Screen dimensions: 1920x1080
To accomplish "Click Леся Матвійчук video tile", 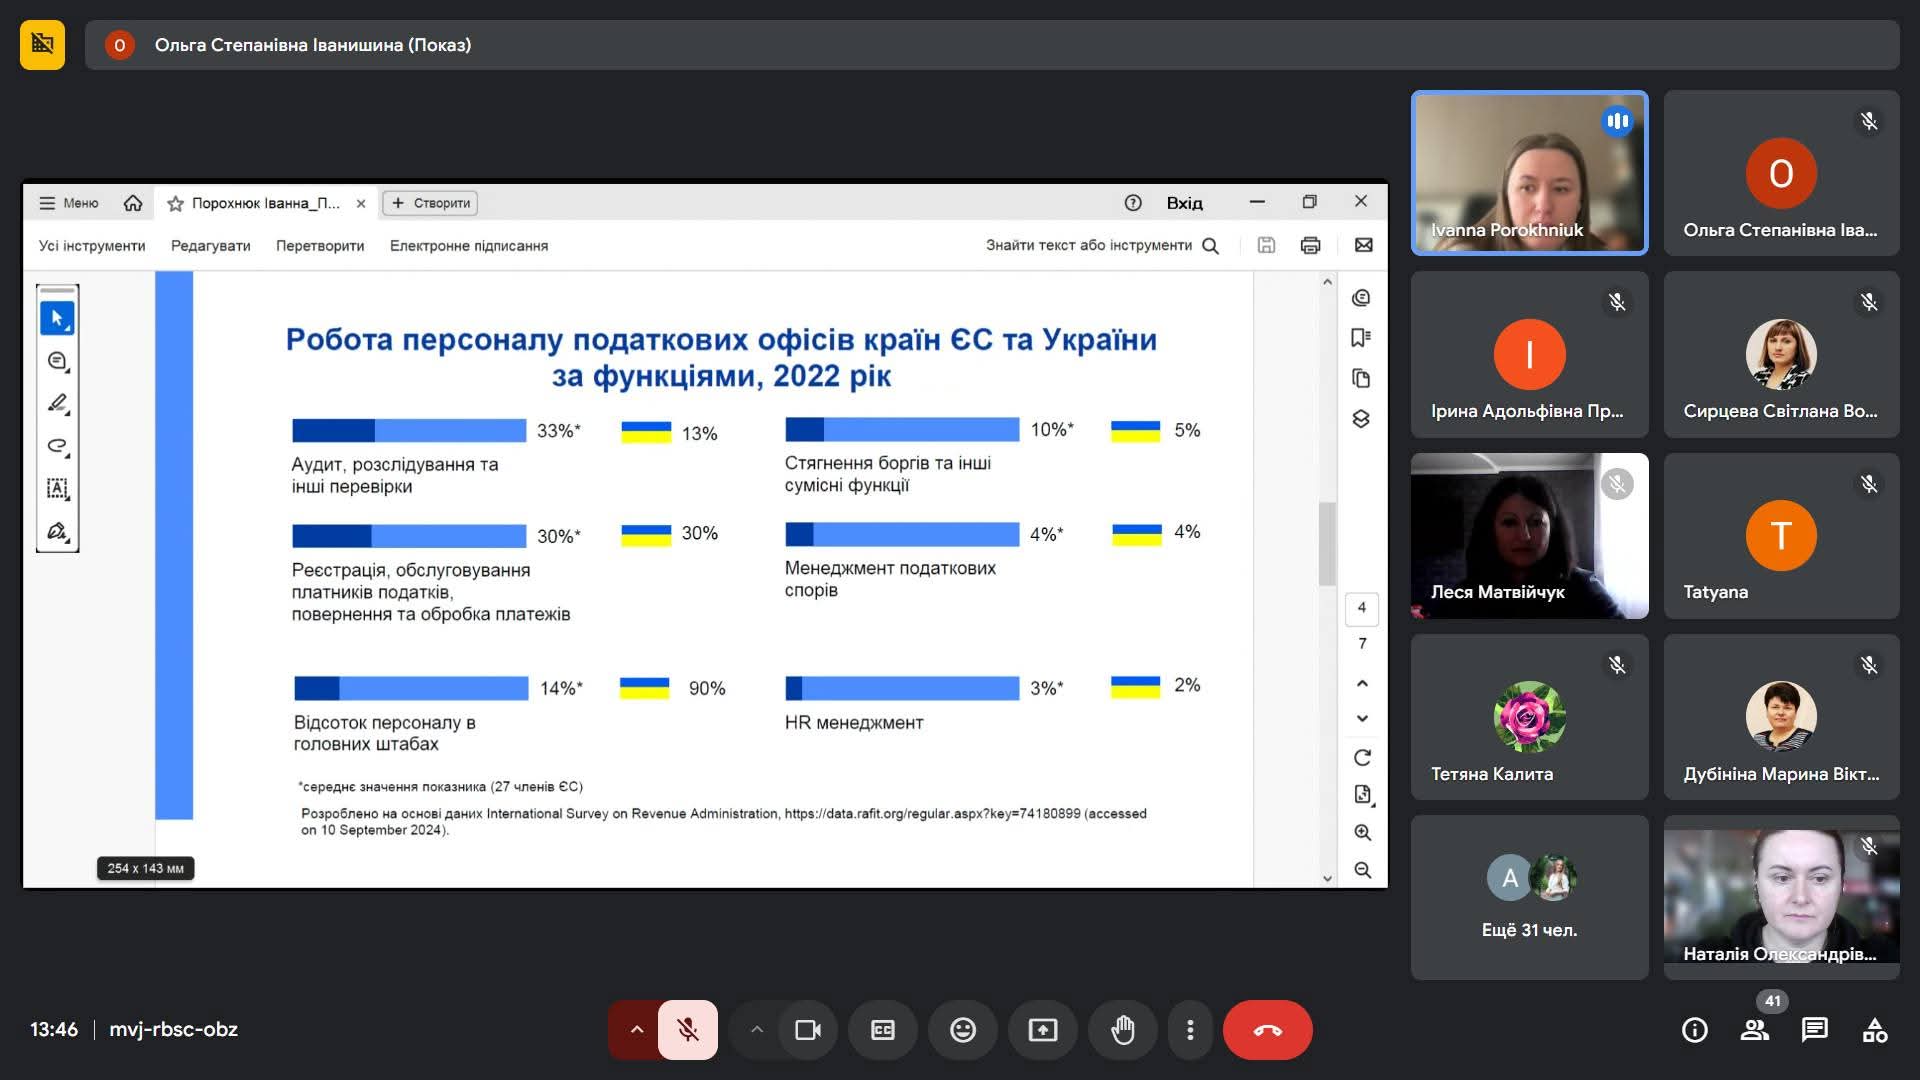I will pyautogui.click(x=1529, y=535).
